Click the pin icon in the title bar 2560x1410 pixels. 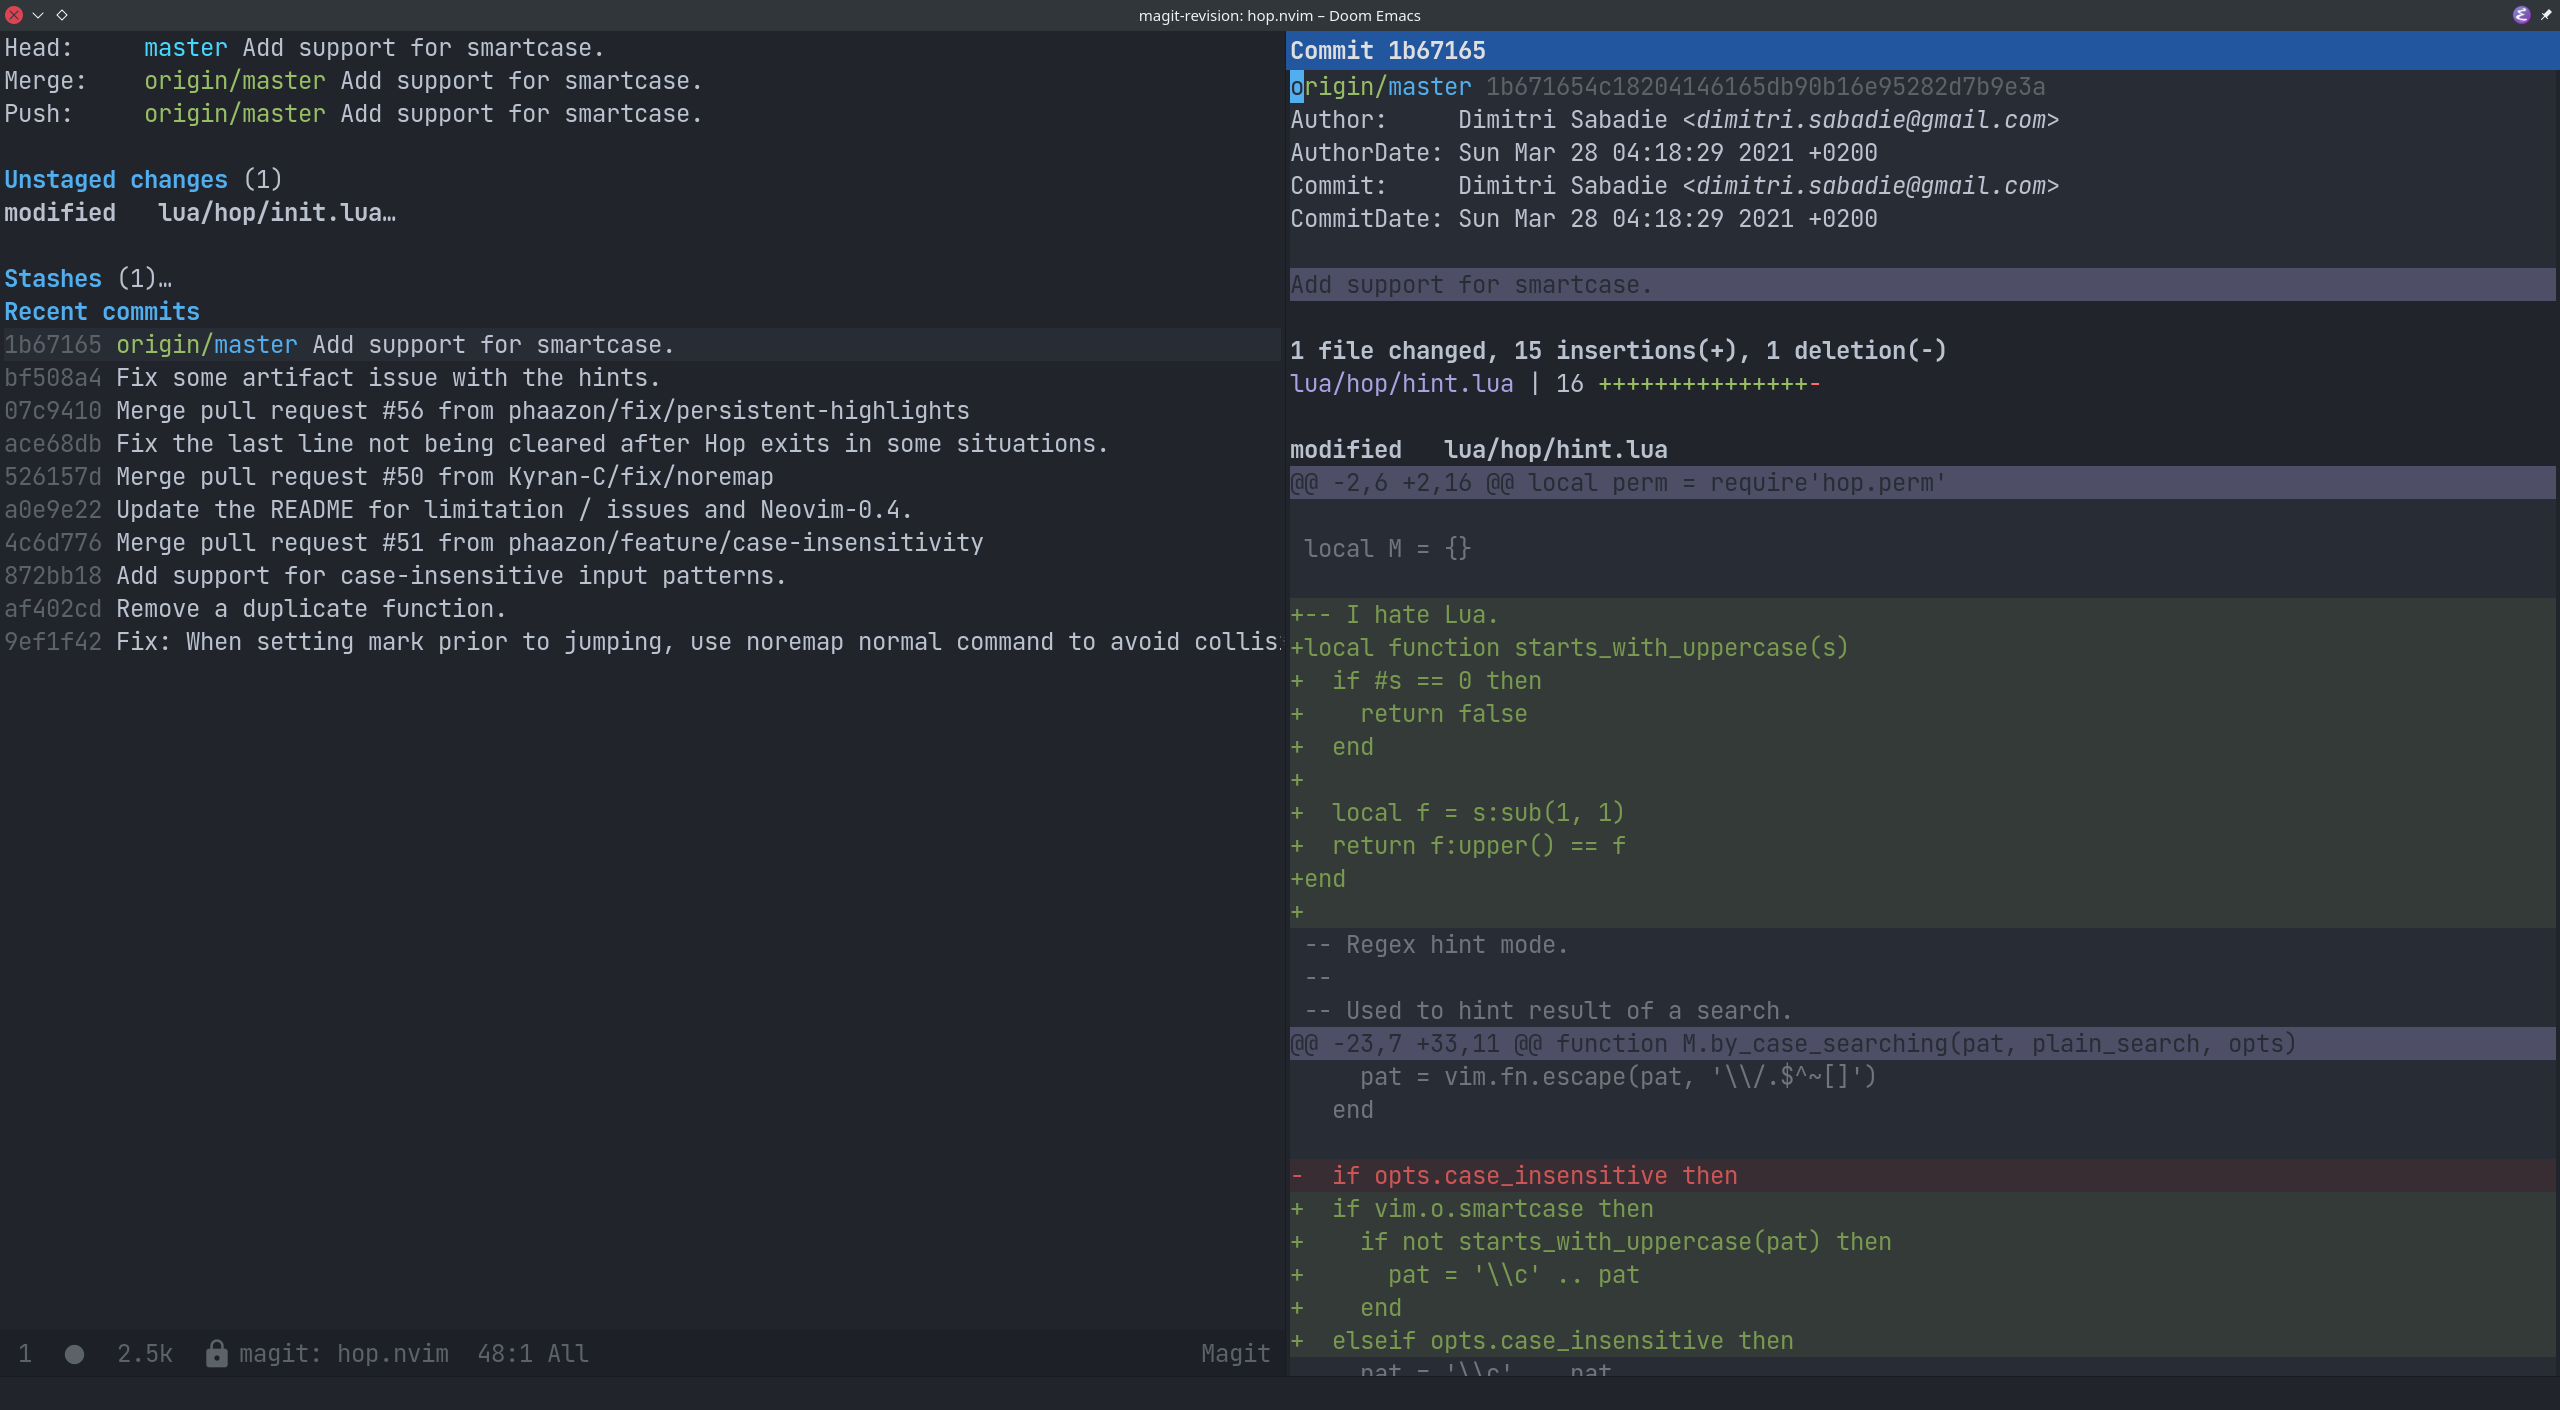point(2547,14)
